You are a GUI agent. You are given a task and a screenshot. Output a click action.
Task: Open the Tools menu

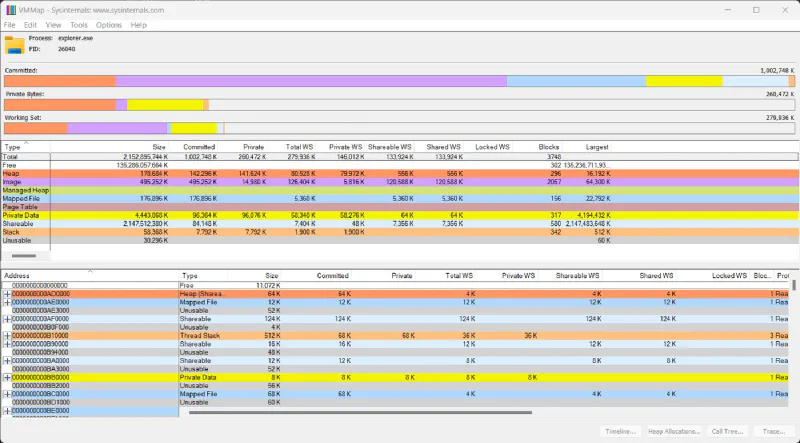(79, 25)
